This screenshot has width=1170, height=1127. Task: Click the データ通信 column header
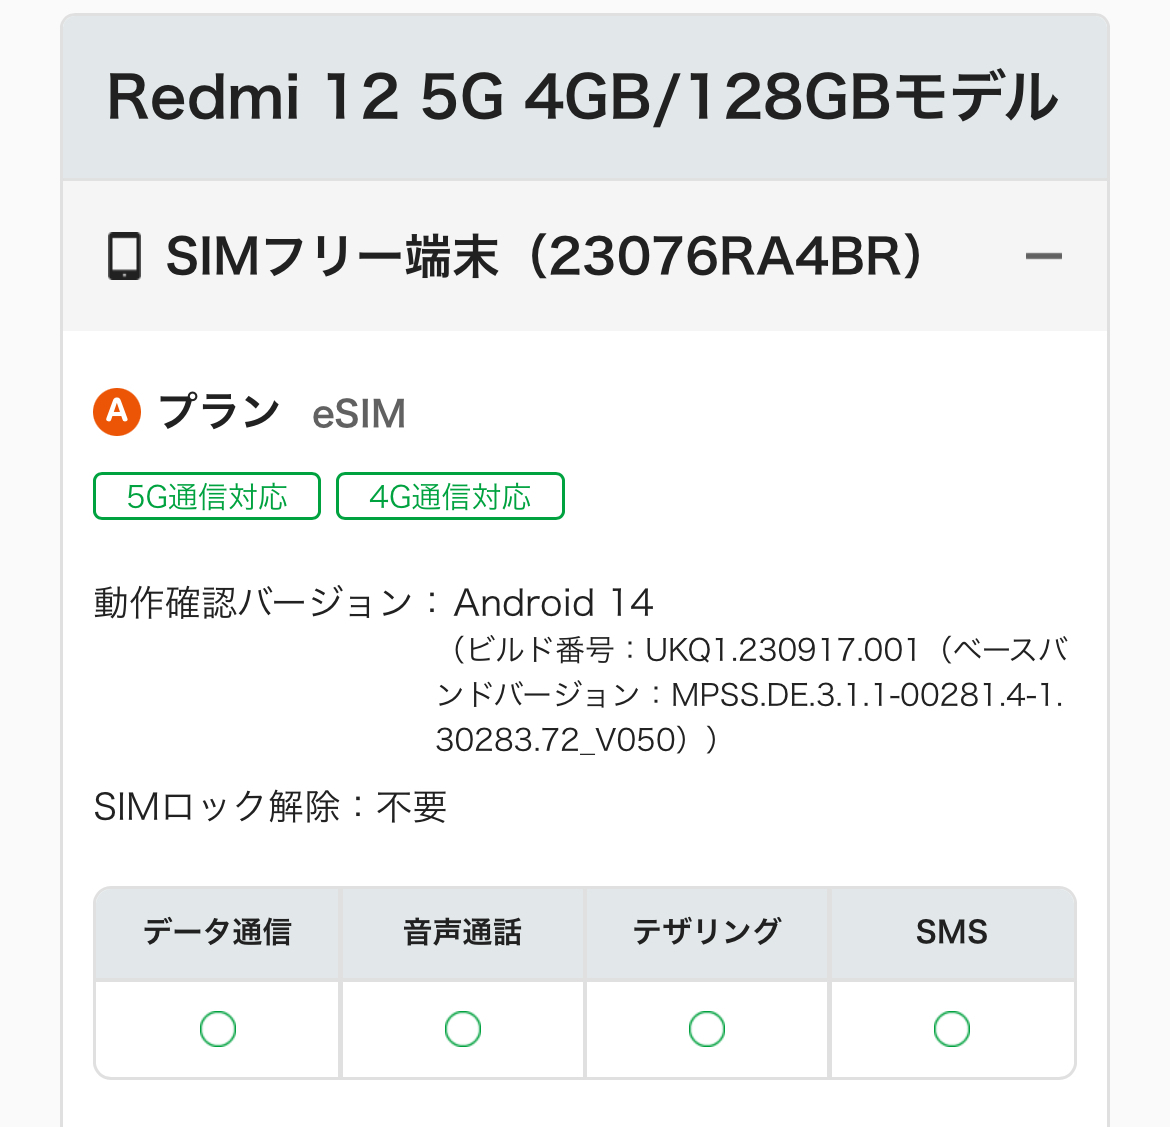pyautogui.click(x=217, y=932)
